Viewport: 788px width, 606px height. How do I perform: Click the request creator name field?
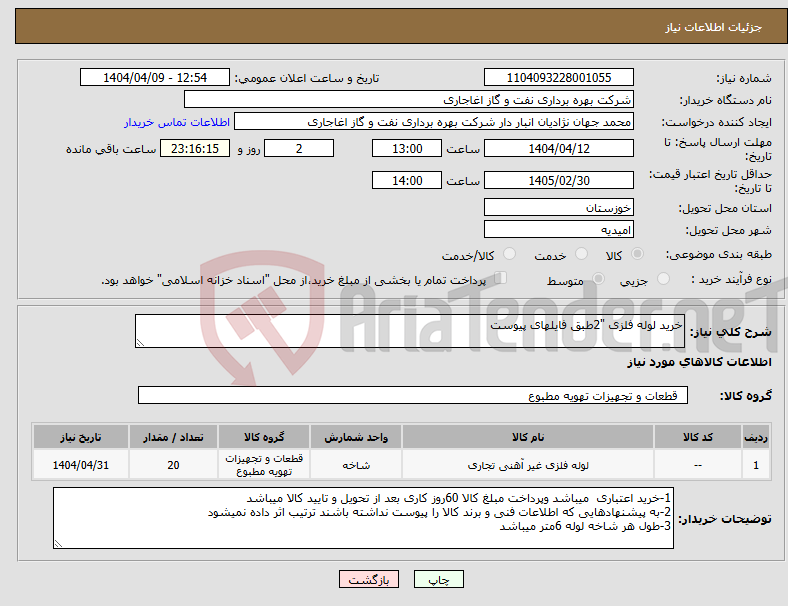click(434, 122)
